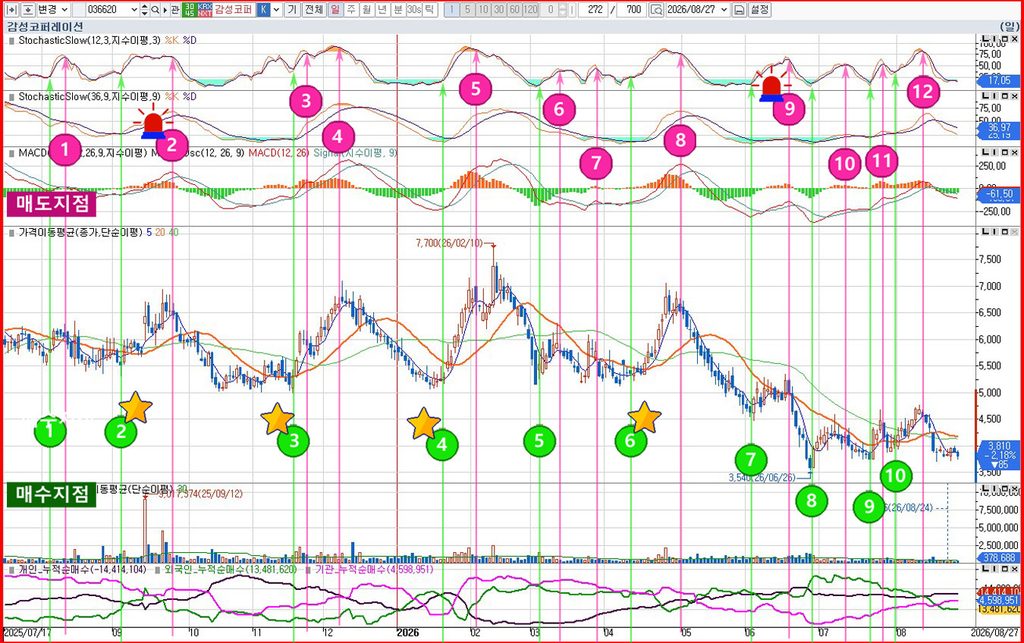Click the stepper beside the 0 interval field
This screenshot has height=643, width=1024.
562,10
